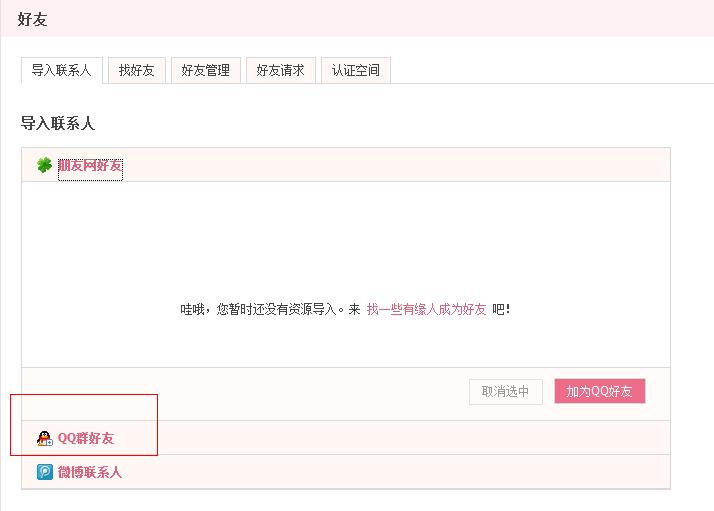
Task: Open the 找一些有缘人成为好友 link
Action: [426, 310]
